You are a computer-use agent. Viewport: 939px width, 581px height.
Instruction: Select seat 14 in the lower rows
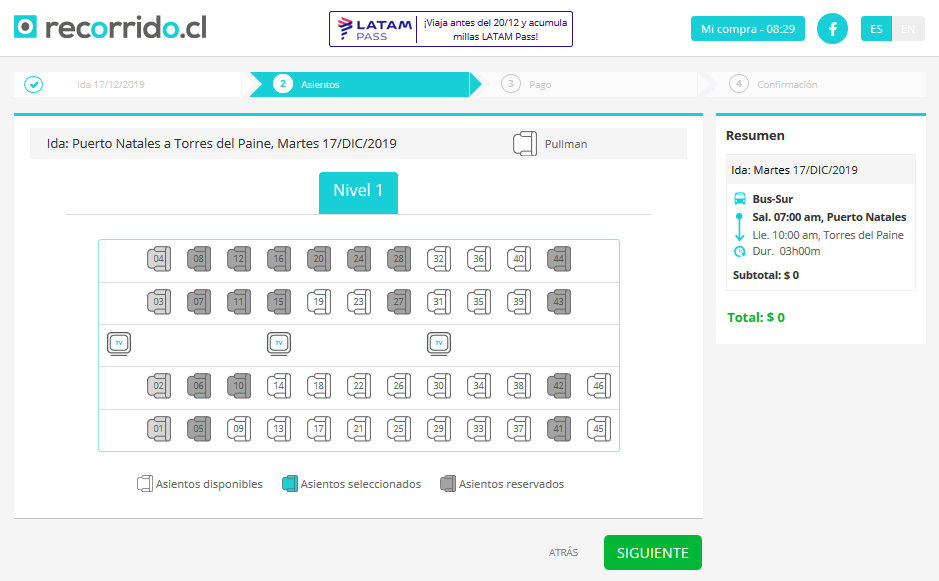pyautogui.click(x=279, y=386)
